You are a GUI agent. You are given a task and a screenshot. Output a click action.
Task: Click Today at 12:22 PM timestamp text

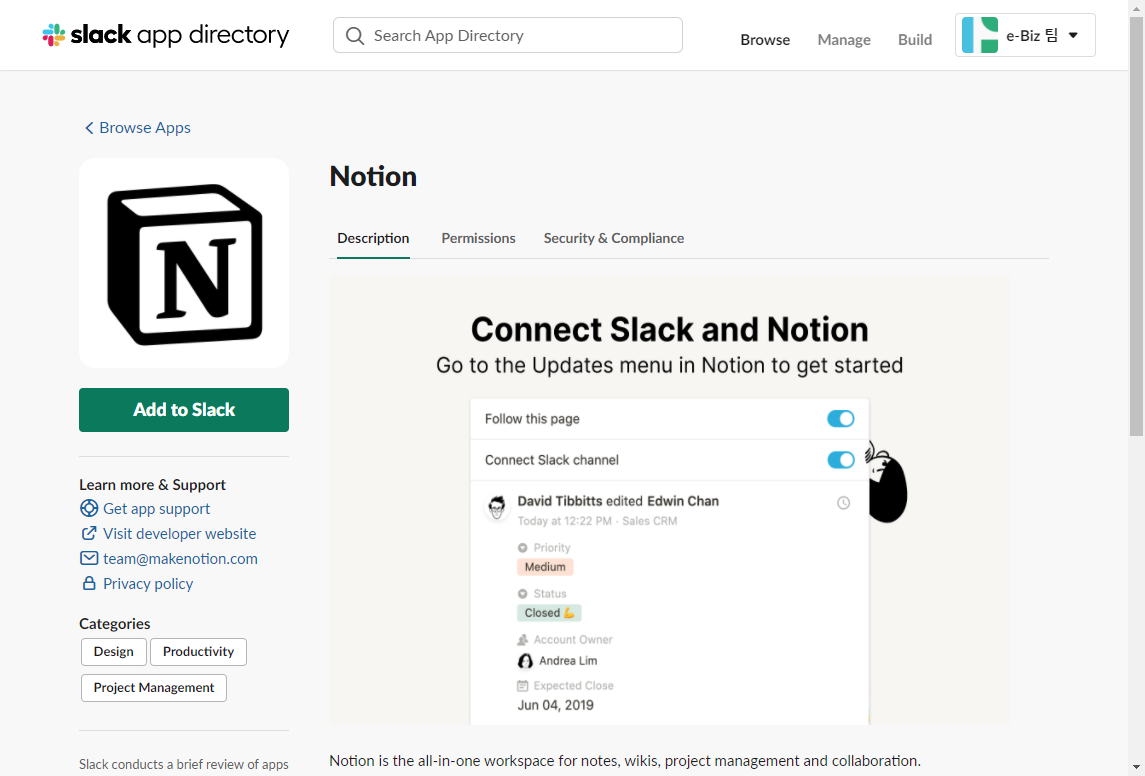(x=564, y=521)
